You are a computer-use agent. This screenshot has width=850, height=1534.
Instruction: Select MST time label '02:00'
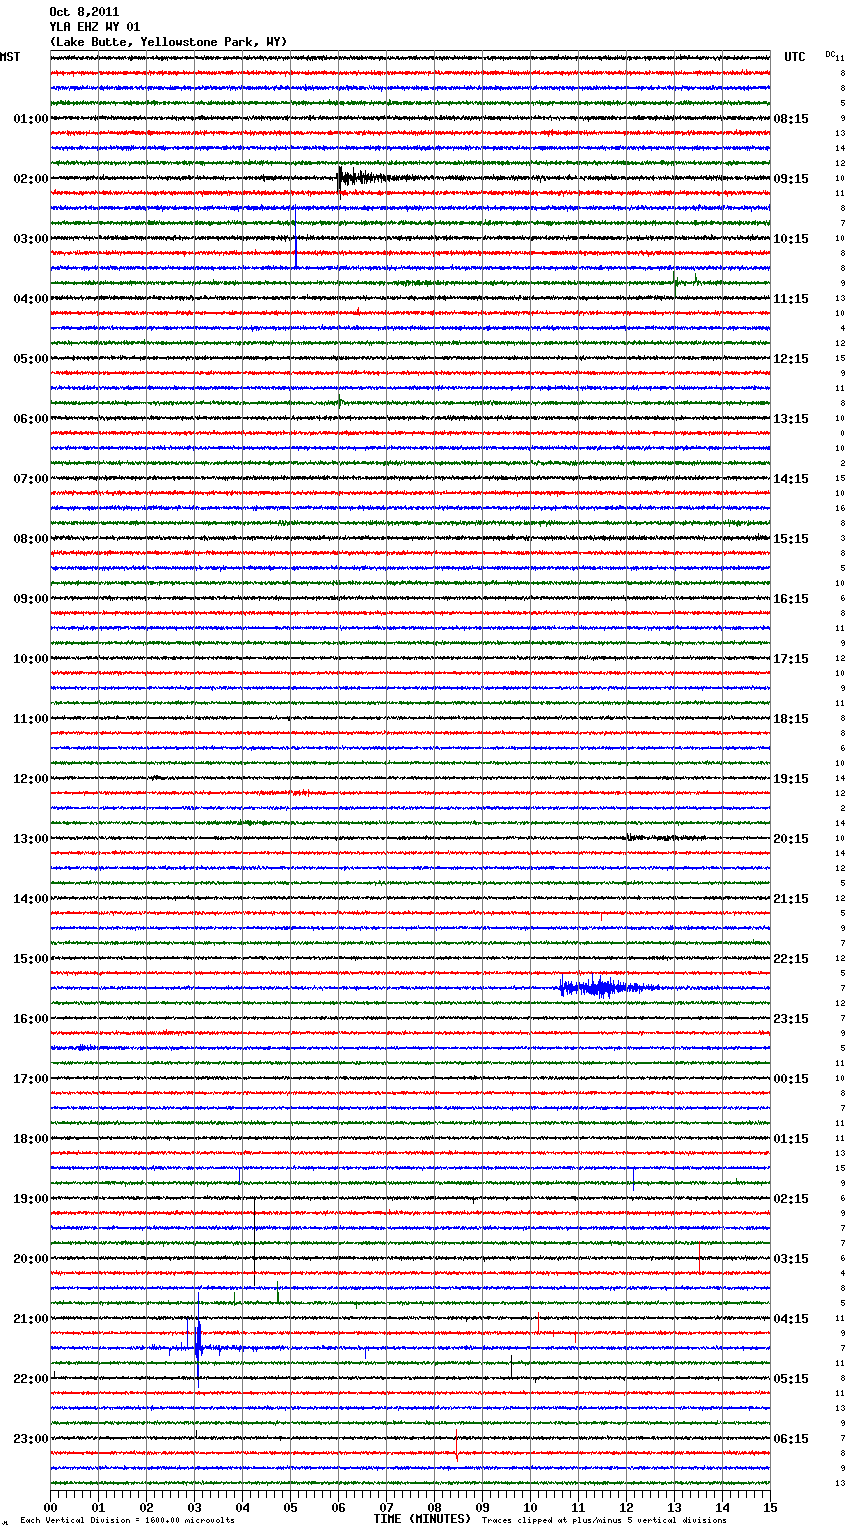pos(30,179)
